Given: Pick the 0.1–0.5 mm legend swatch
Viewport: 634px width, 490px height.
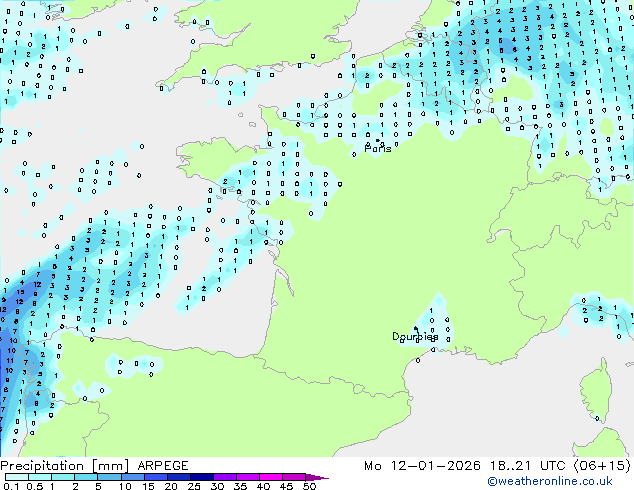Looking at the screenshot, I should tap(17, 477).
